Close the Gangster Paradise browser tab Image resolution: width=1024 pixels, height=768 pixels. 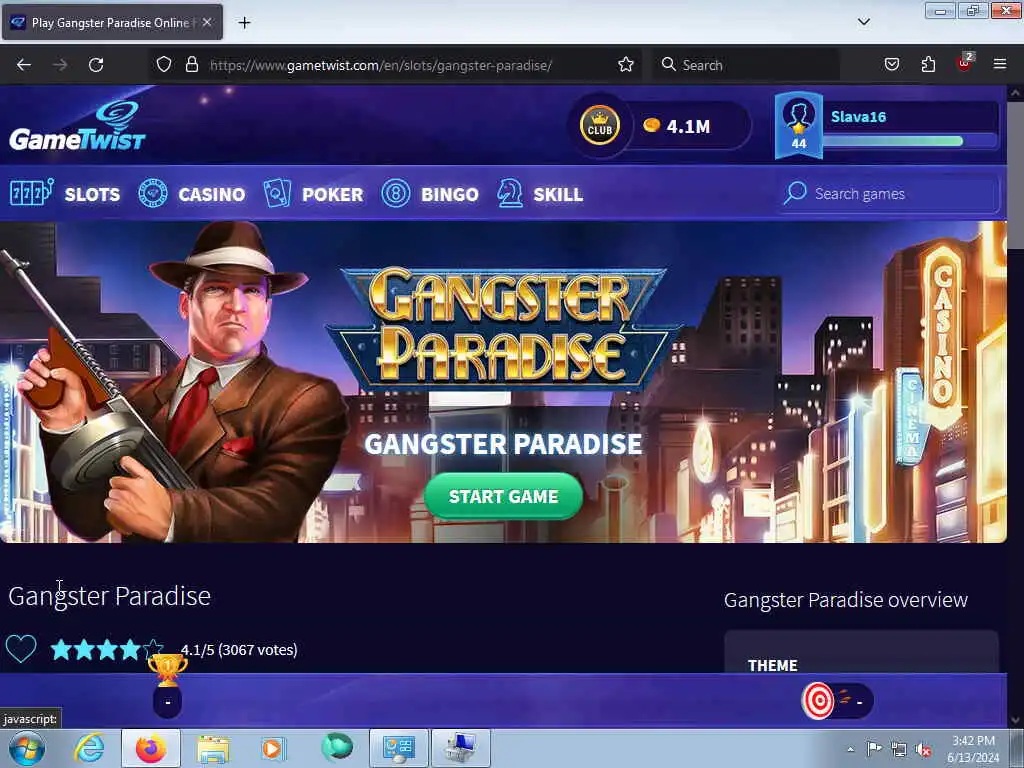click(x=207, y=22)
